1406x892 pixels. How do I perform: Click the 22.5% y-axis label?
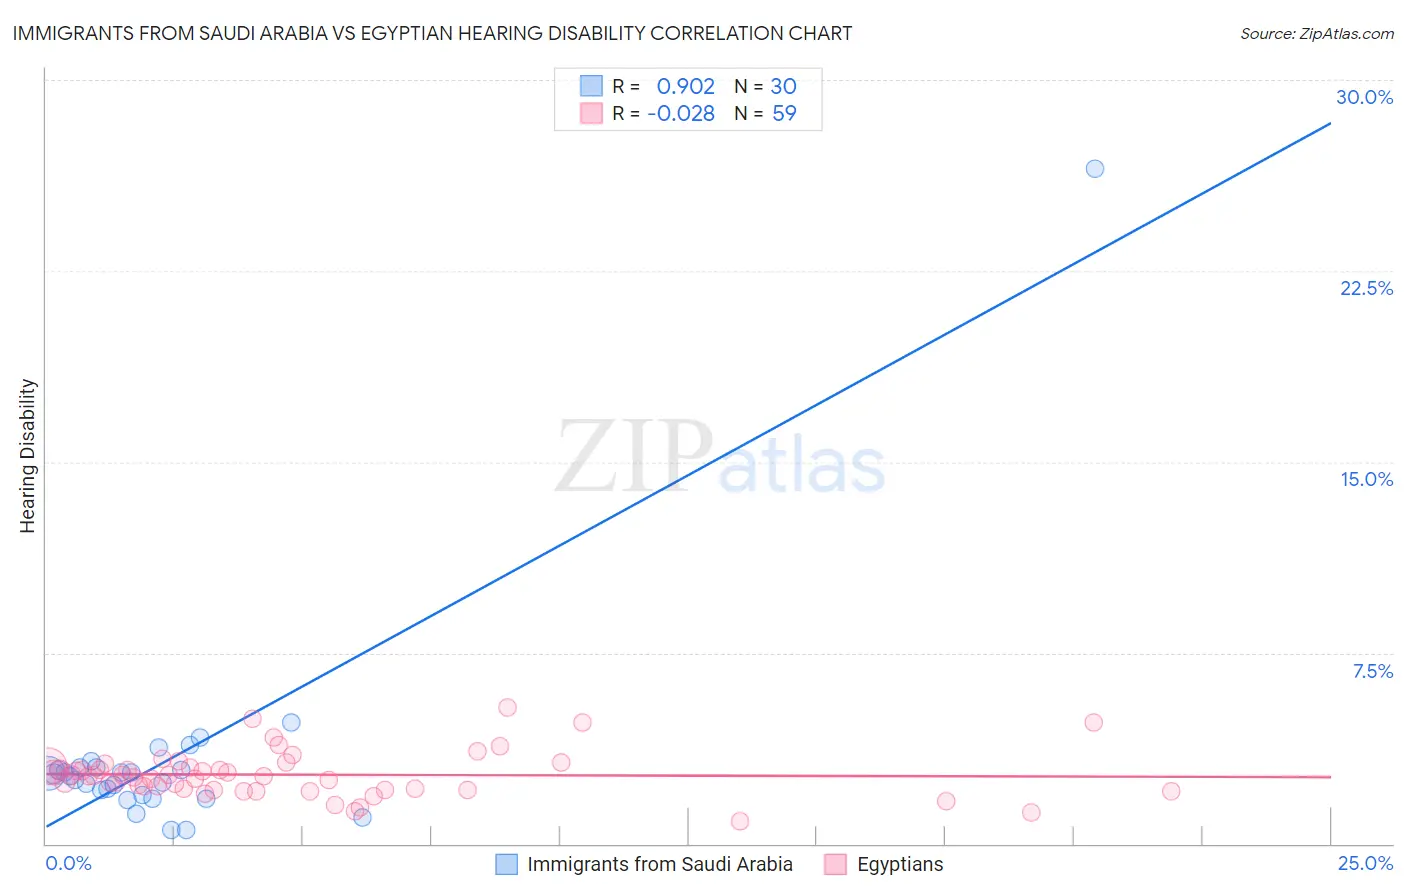point(1366,288)
